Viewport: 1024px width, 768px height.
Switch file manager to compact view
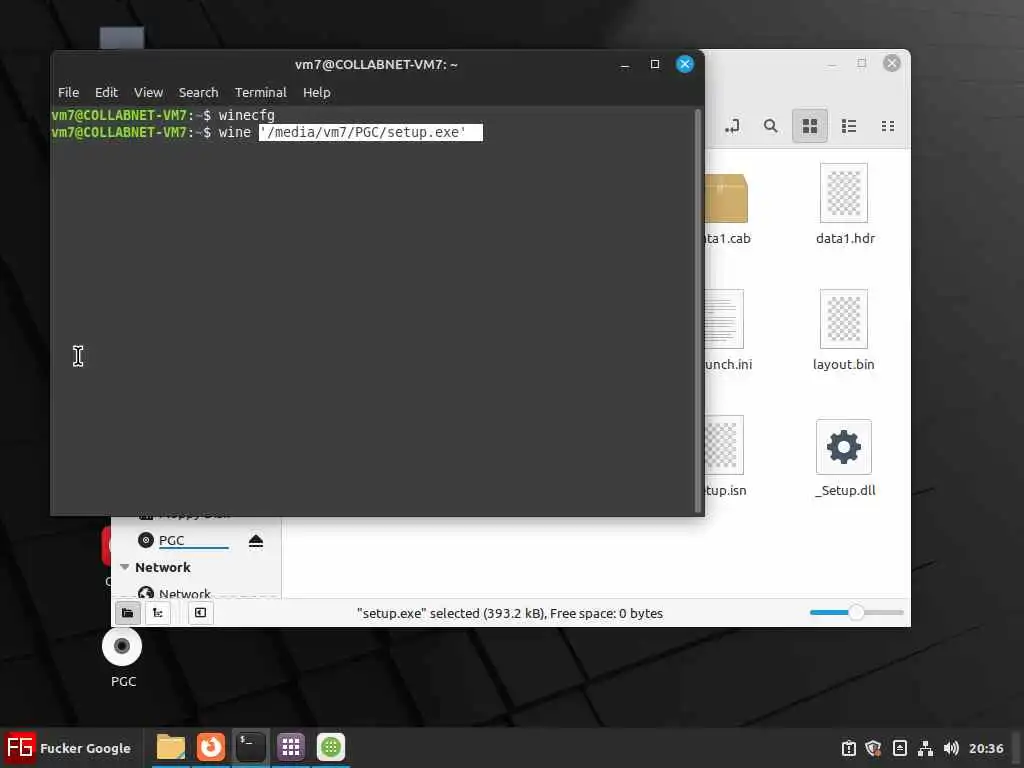click(x=888, y=126)
